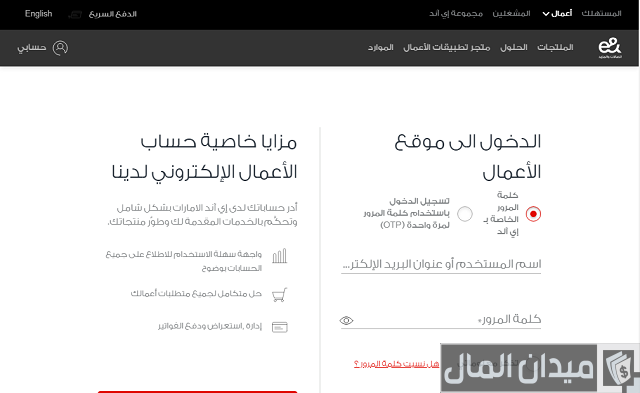Open the المستهلك consumer tab
The height and width of the screenshot is (393, 640).
click(x=601, y=14)
